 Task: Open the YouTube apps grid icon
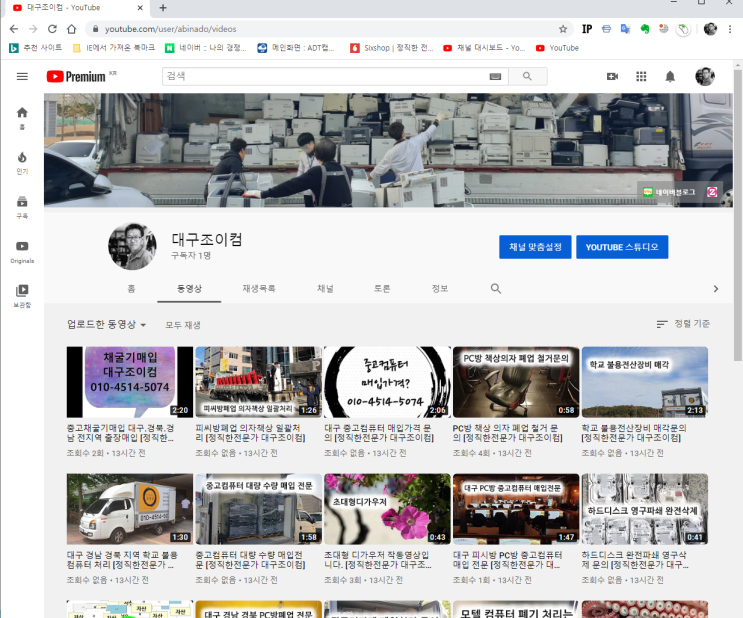[641, 76]
